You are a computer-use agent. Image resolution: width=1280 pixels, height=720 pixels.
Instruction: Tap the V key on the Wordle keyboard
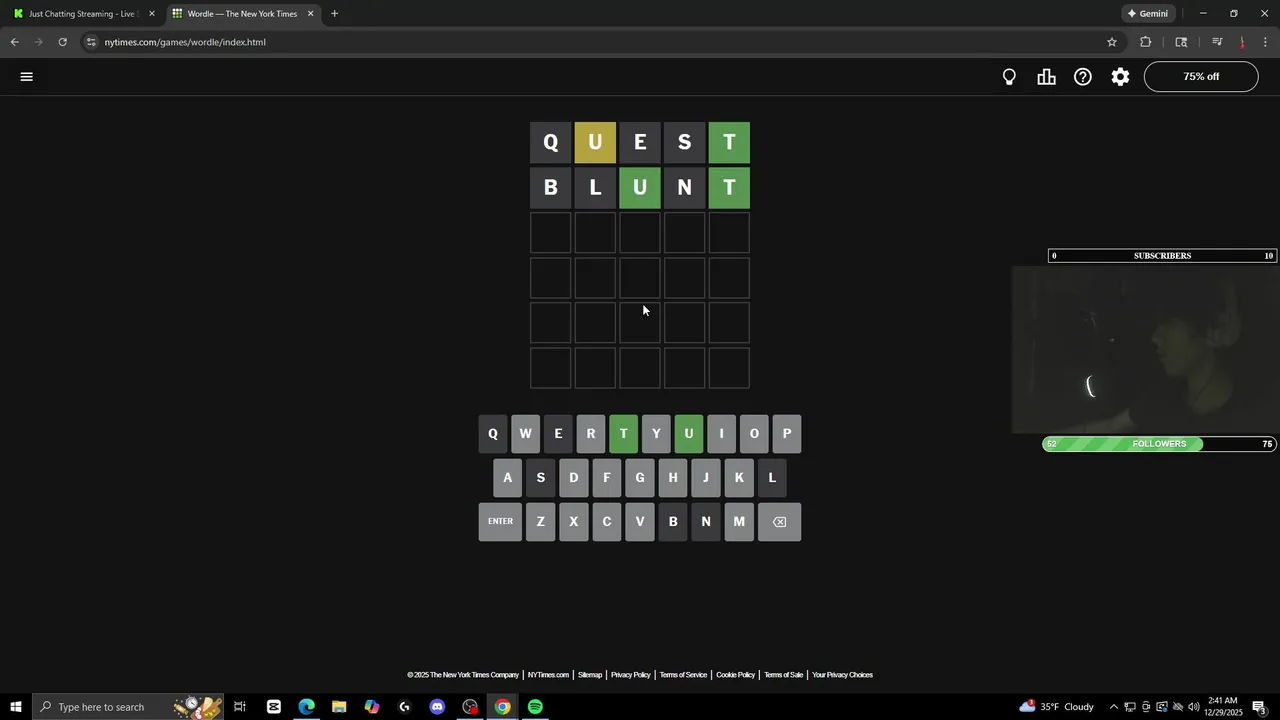point(640,521)
